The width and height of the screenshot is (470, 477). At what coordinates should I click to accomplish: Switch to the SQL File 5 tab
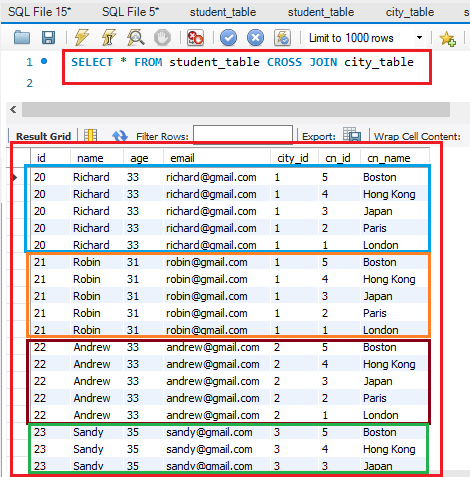pos(130,12)
